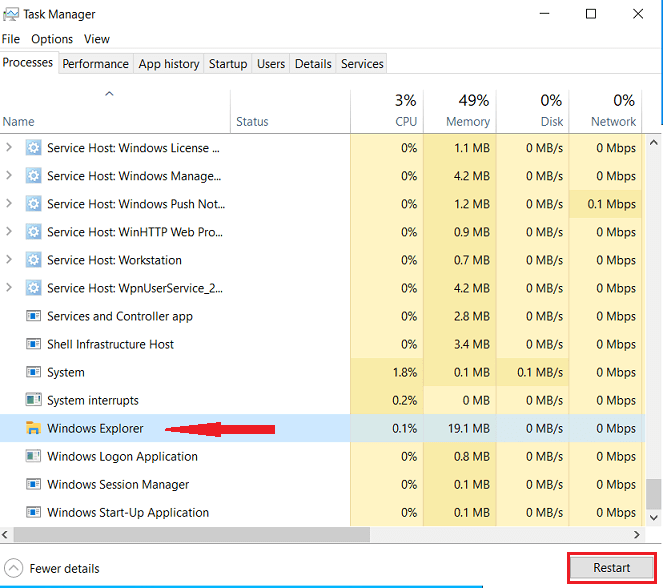Click the vertical scrollbar thumb

click(x=654, y=494)
